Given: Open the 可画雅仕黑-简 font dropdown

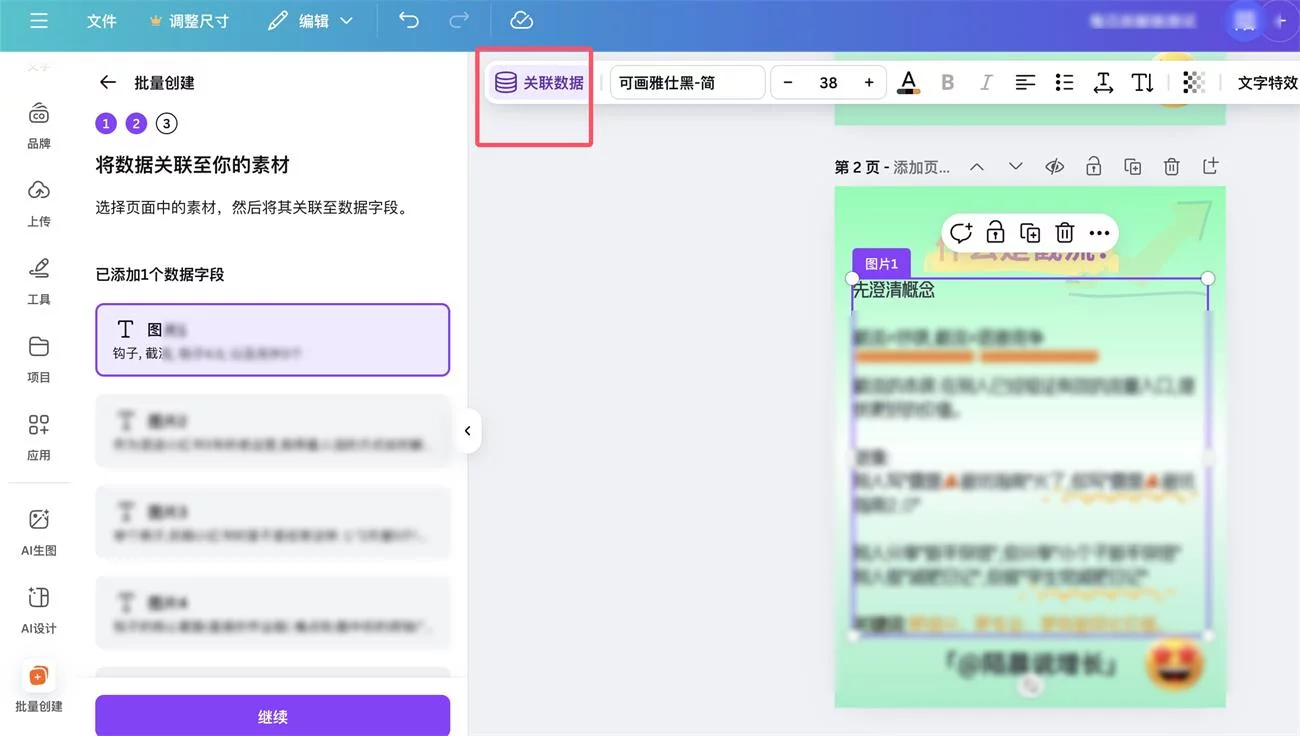Looking at the screenshot, I should point(687,82).
